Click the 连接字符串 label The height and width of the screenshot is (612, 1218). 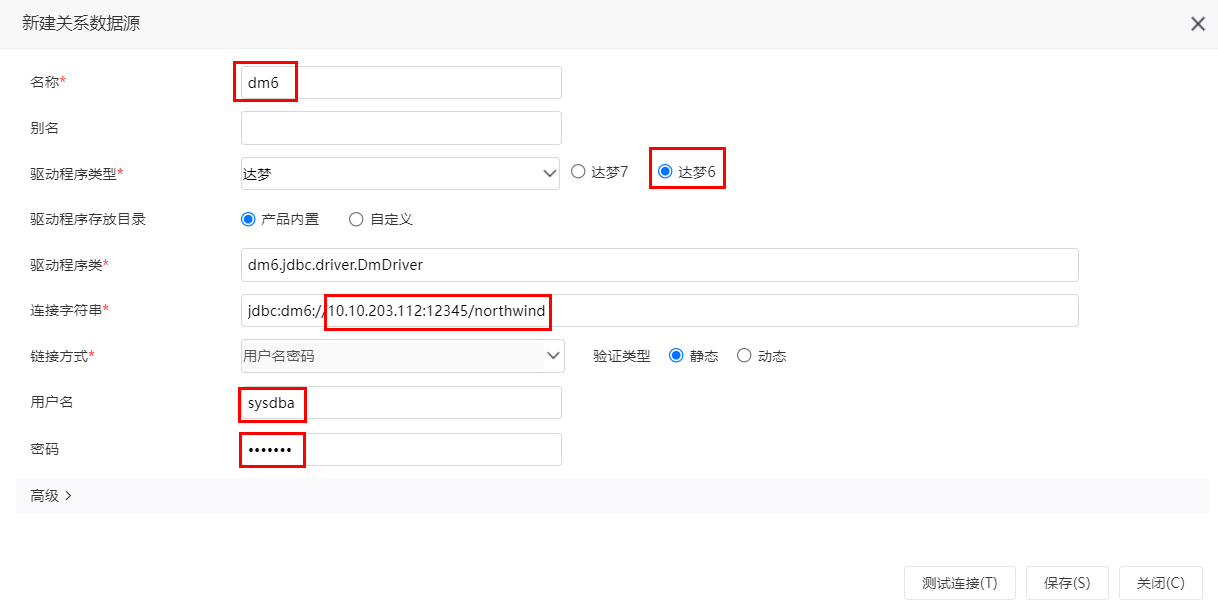(x=66, y=310)
